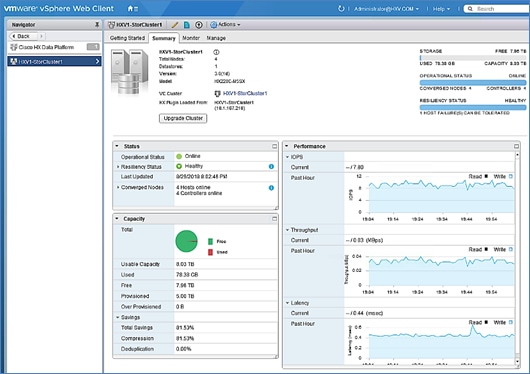Viewport: 530px width, 374px height.
Task: Maximize the Status panel icon
Action: pyautogui.click(x=274, y=146)
